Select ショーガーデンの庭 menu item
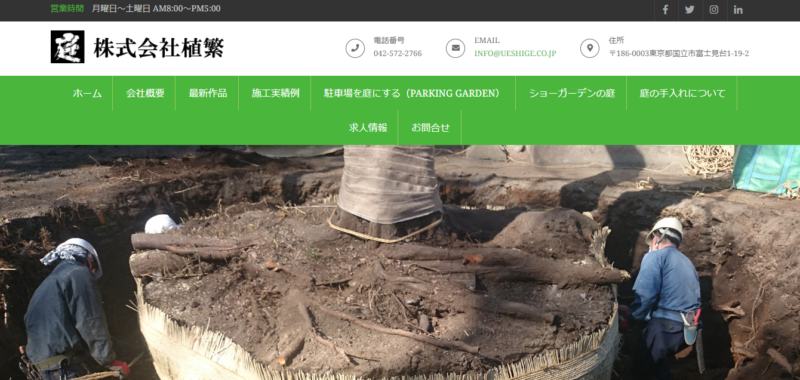The width and height of the screenshot is (800, 380). (x=572, y=93)
